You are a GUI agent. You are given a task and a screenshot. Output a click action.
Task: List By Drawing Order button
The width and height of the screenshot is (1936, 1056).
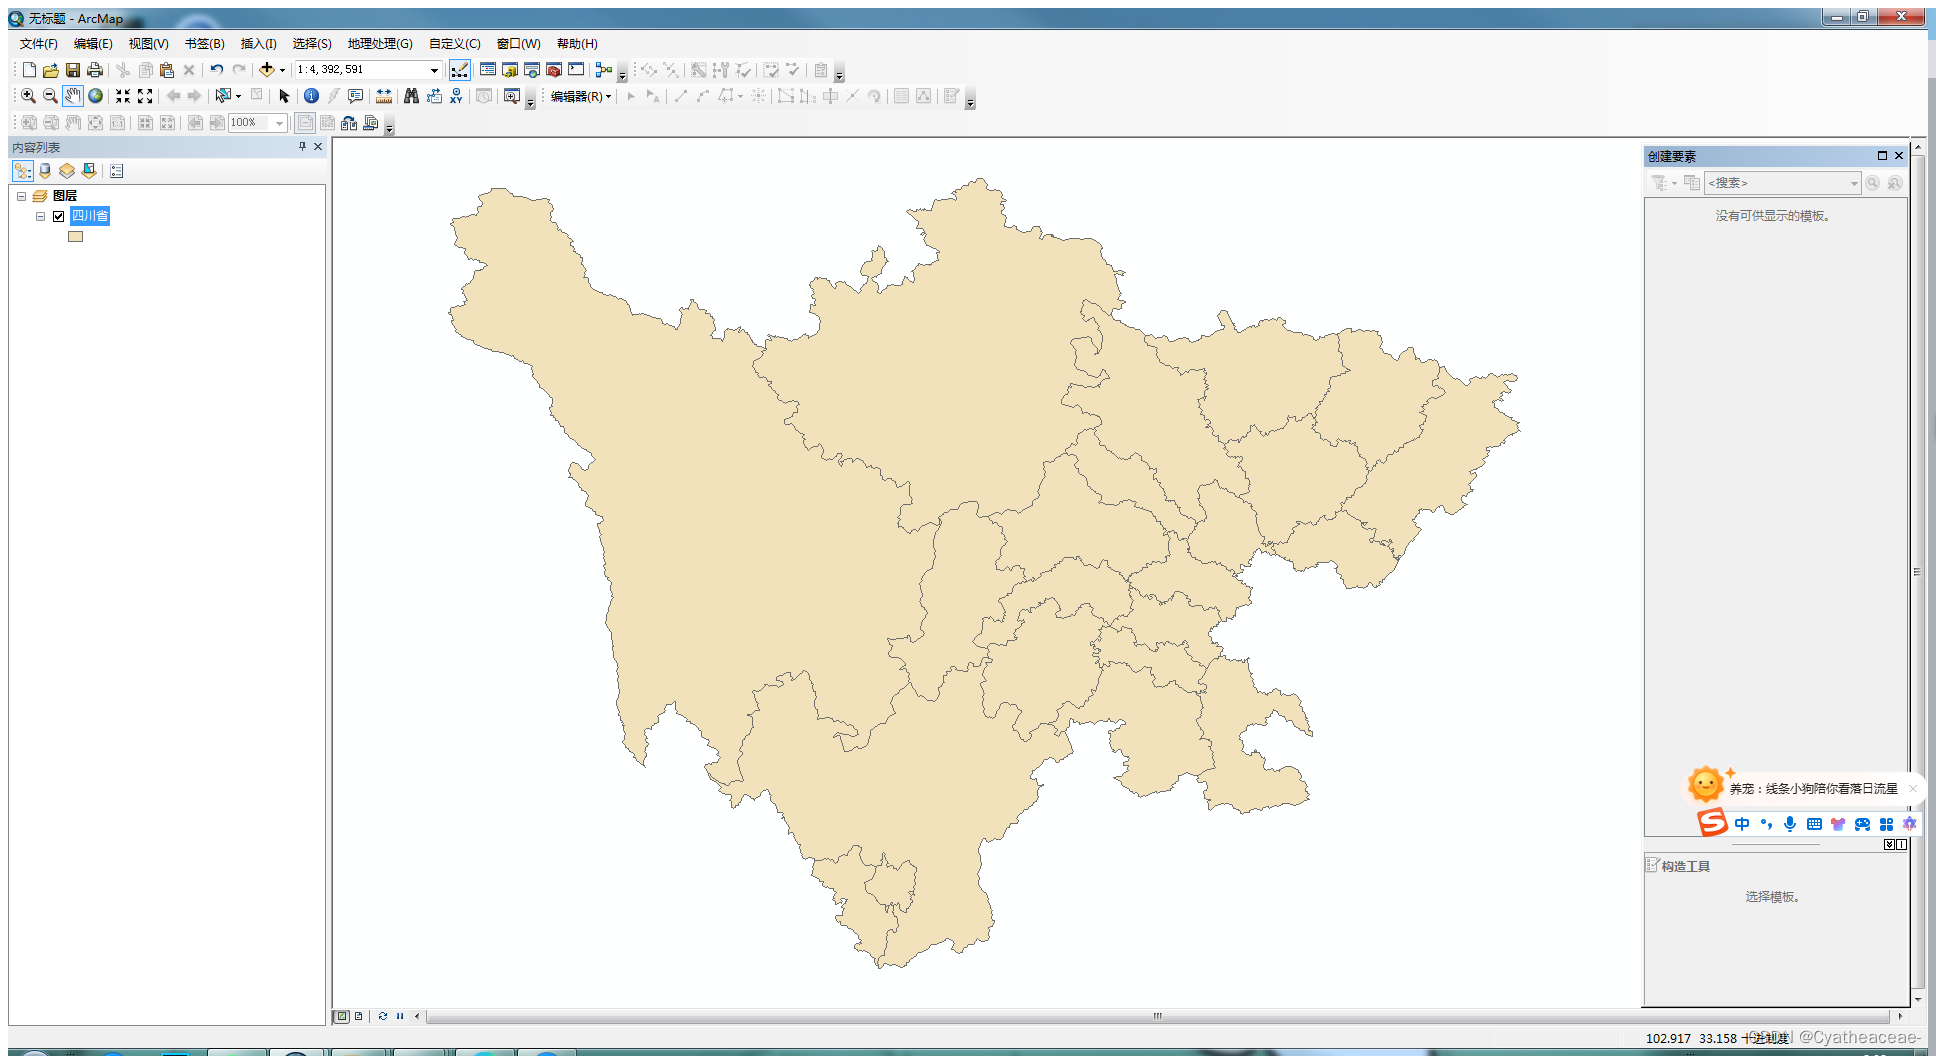point(23,171)
